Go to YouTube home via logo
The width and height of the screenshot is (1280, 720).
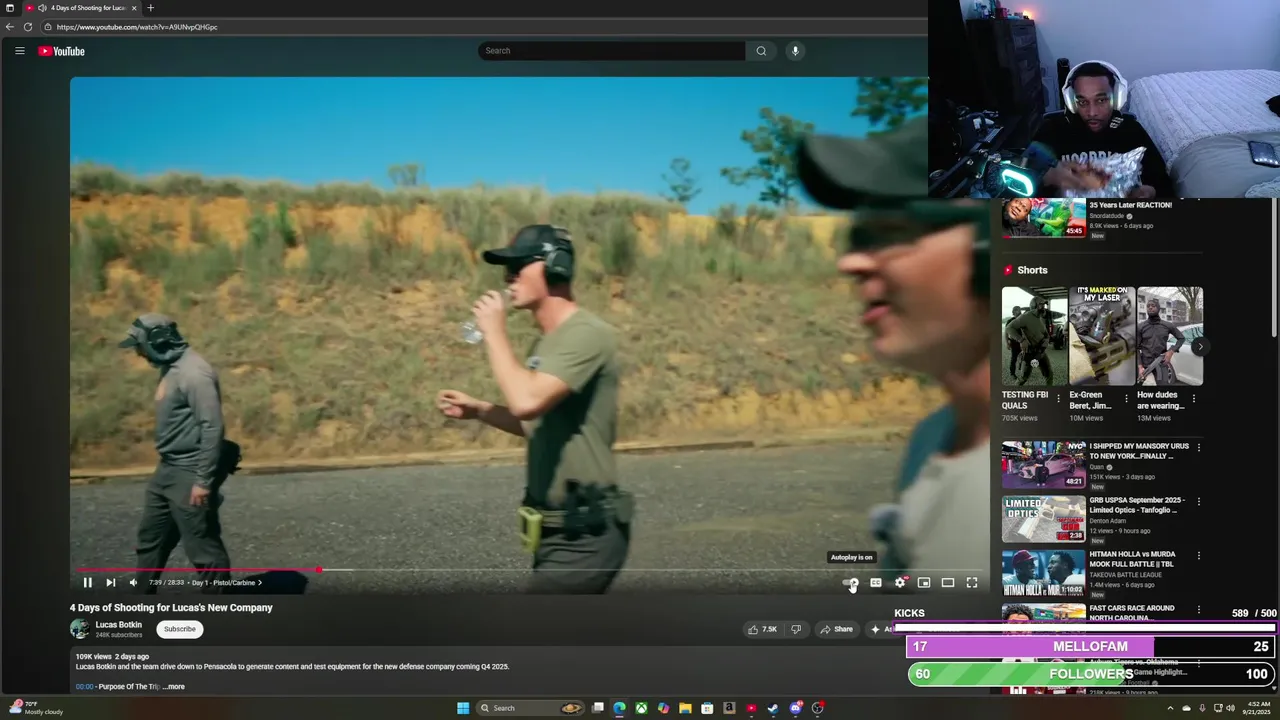pos(62,51)
